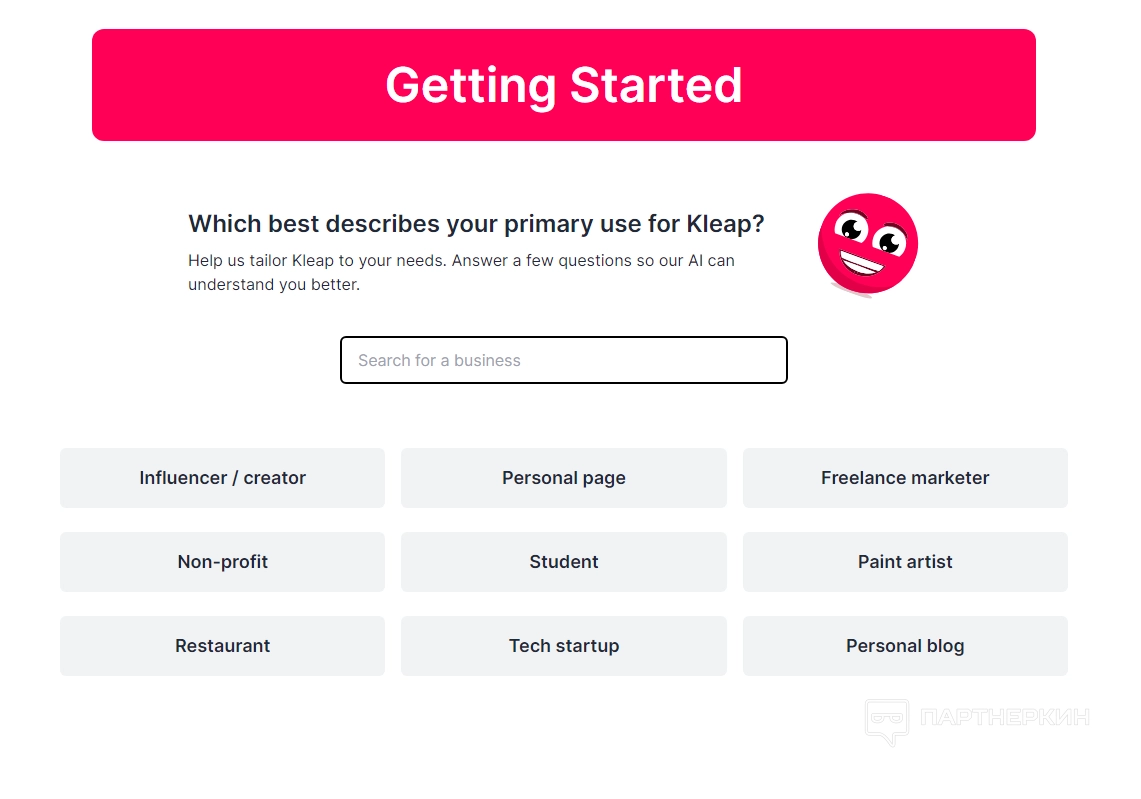Select the Paint artist option
Image resolution: width=1141 pixels, height=799 pixels.
click(x=904, y=562)
